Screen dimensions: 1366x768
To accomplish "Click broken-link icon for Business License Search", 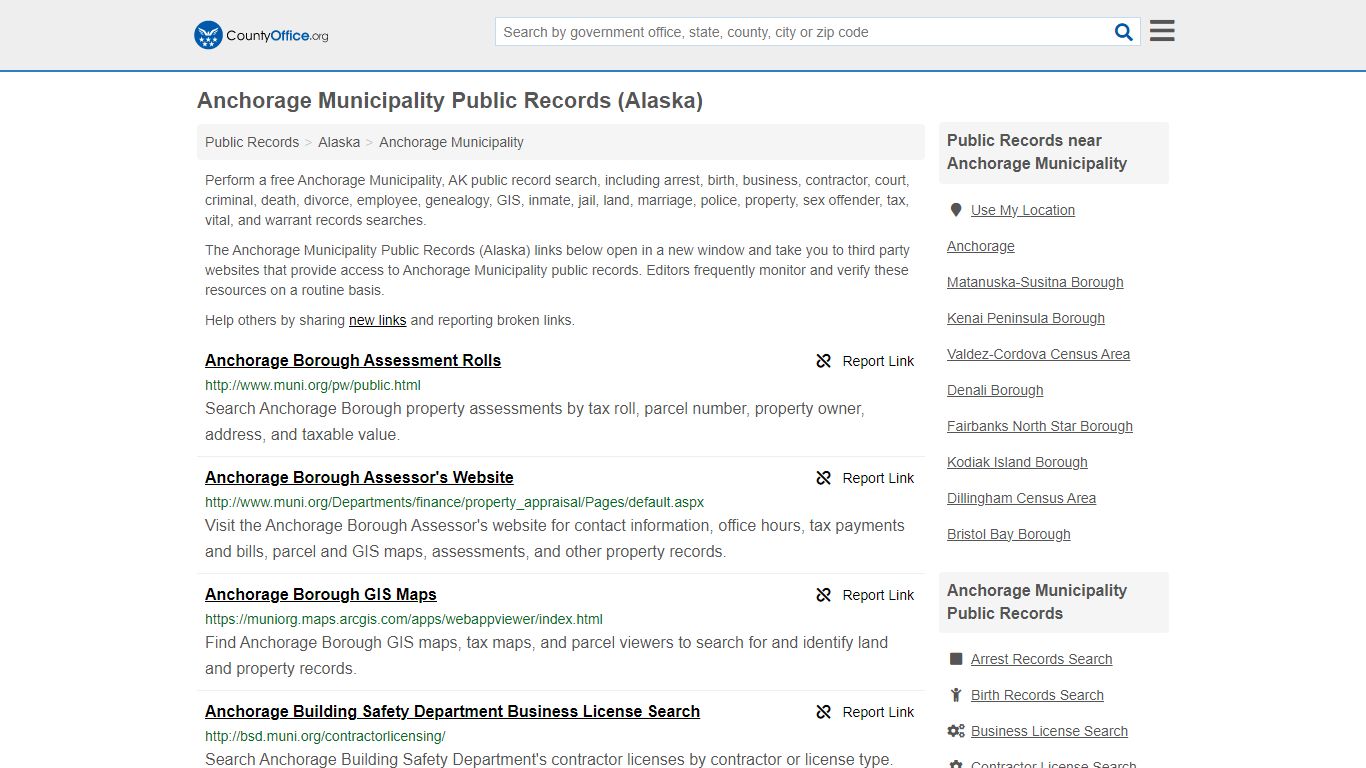I will (824, 712).
